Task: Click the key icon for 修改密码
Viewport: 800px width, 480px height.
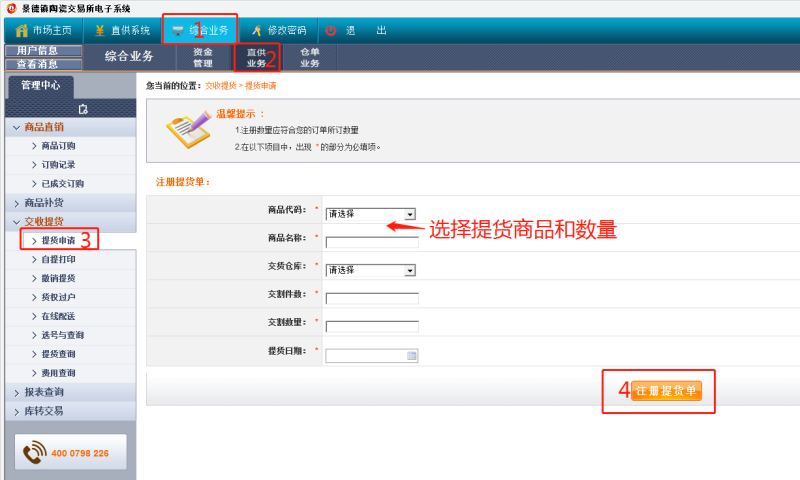Action: [256, 30]
